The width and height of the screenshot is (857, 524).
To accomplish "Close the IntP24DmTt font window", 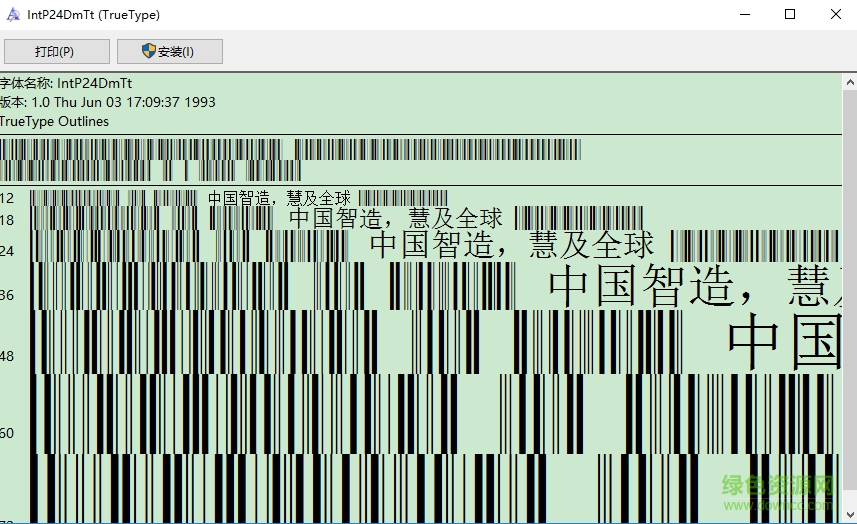I will click(x=835, y=15).
